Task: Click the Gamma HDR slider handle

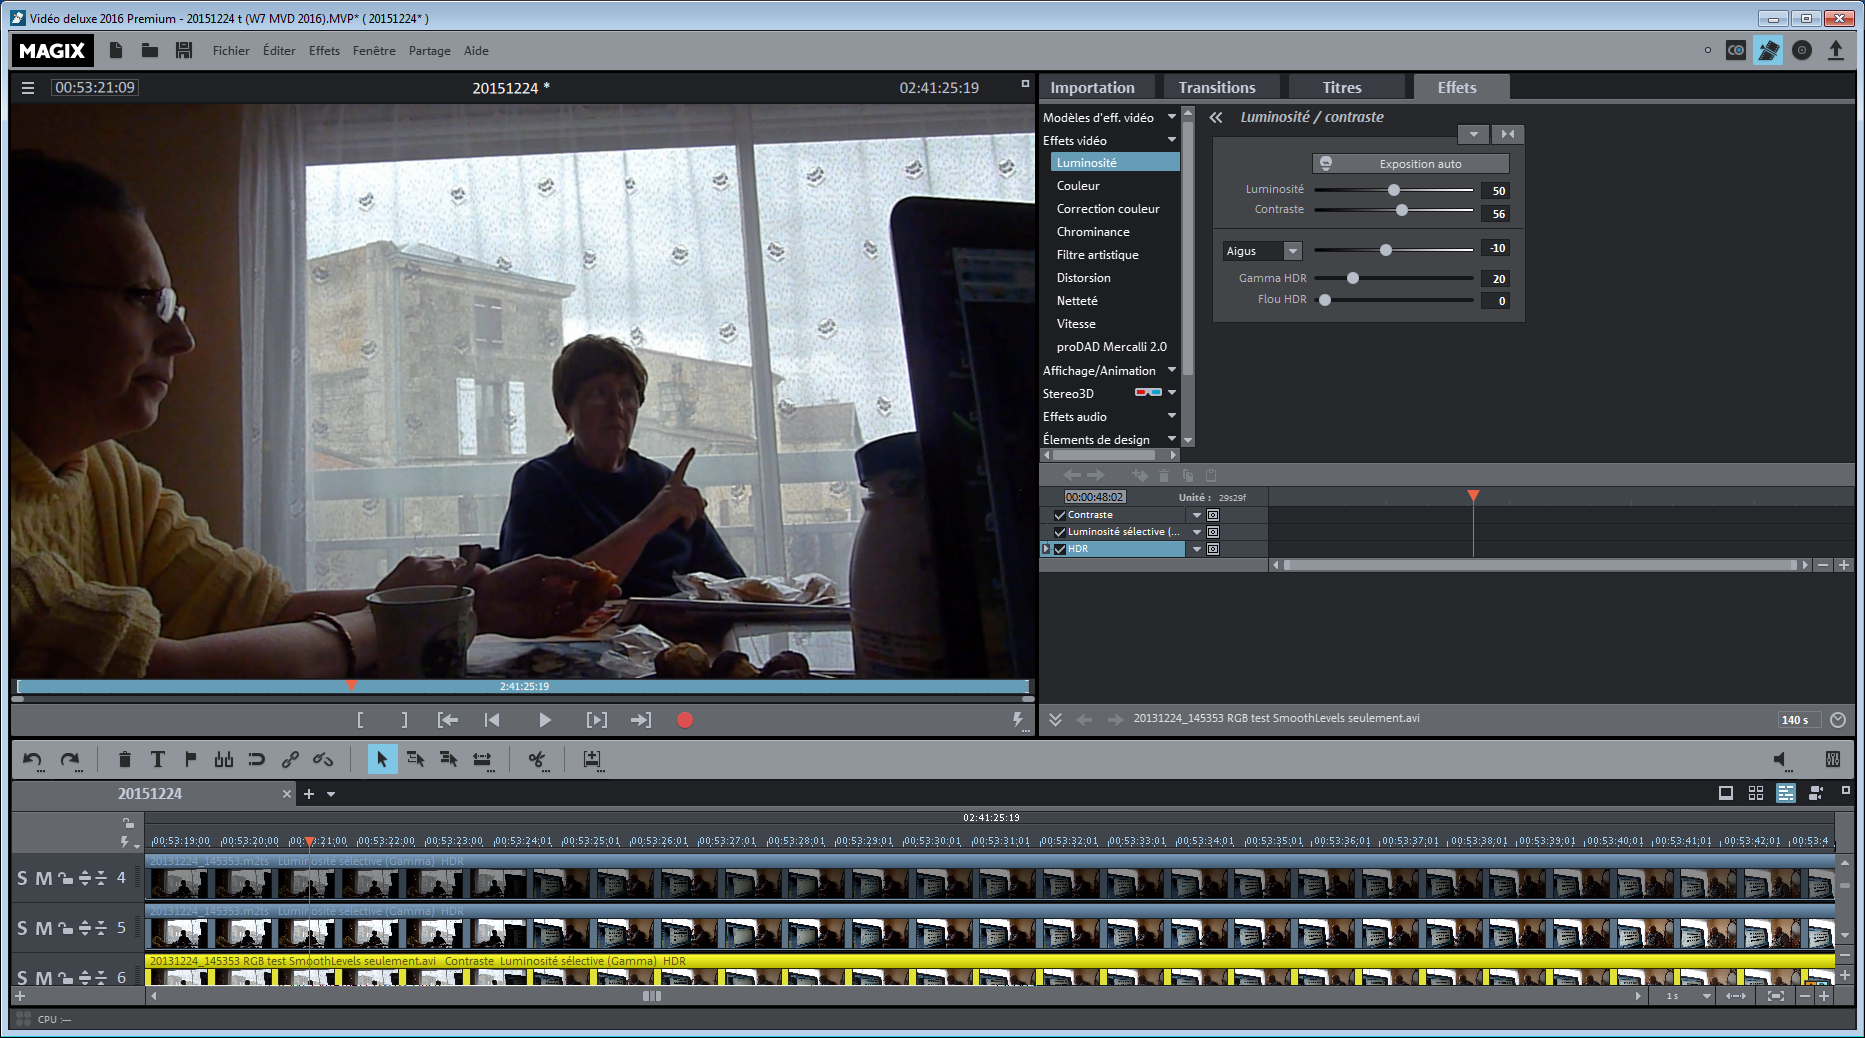Action: 1353,278
